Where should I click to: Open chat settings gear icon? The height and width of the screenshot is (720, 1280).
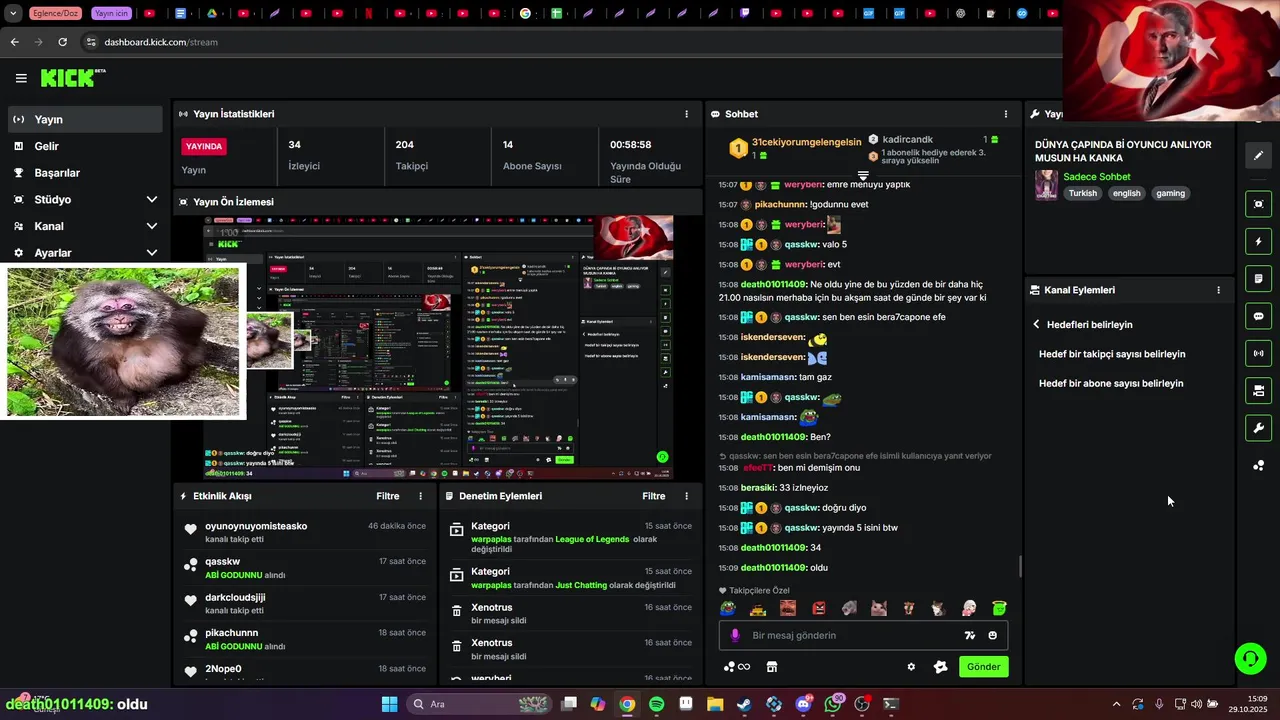tap(911, 667)
